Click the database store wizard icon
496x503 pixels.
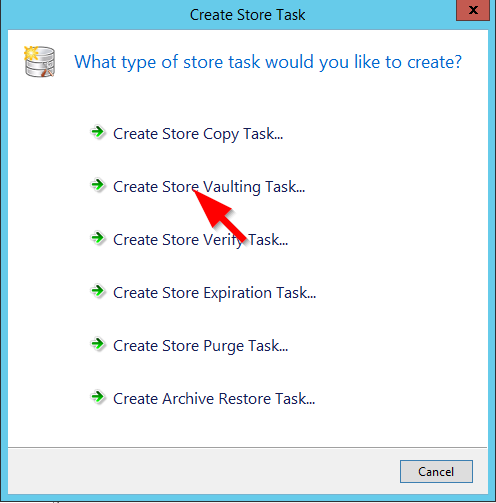pos(40,62)
